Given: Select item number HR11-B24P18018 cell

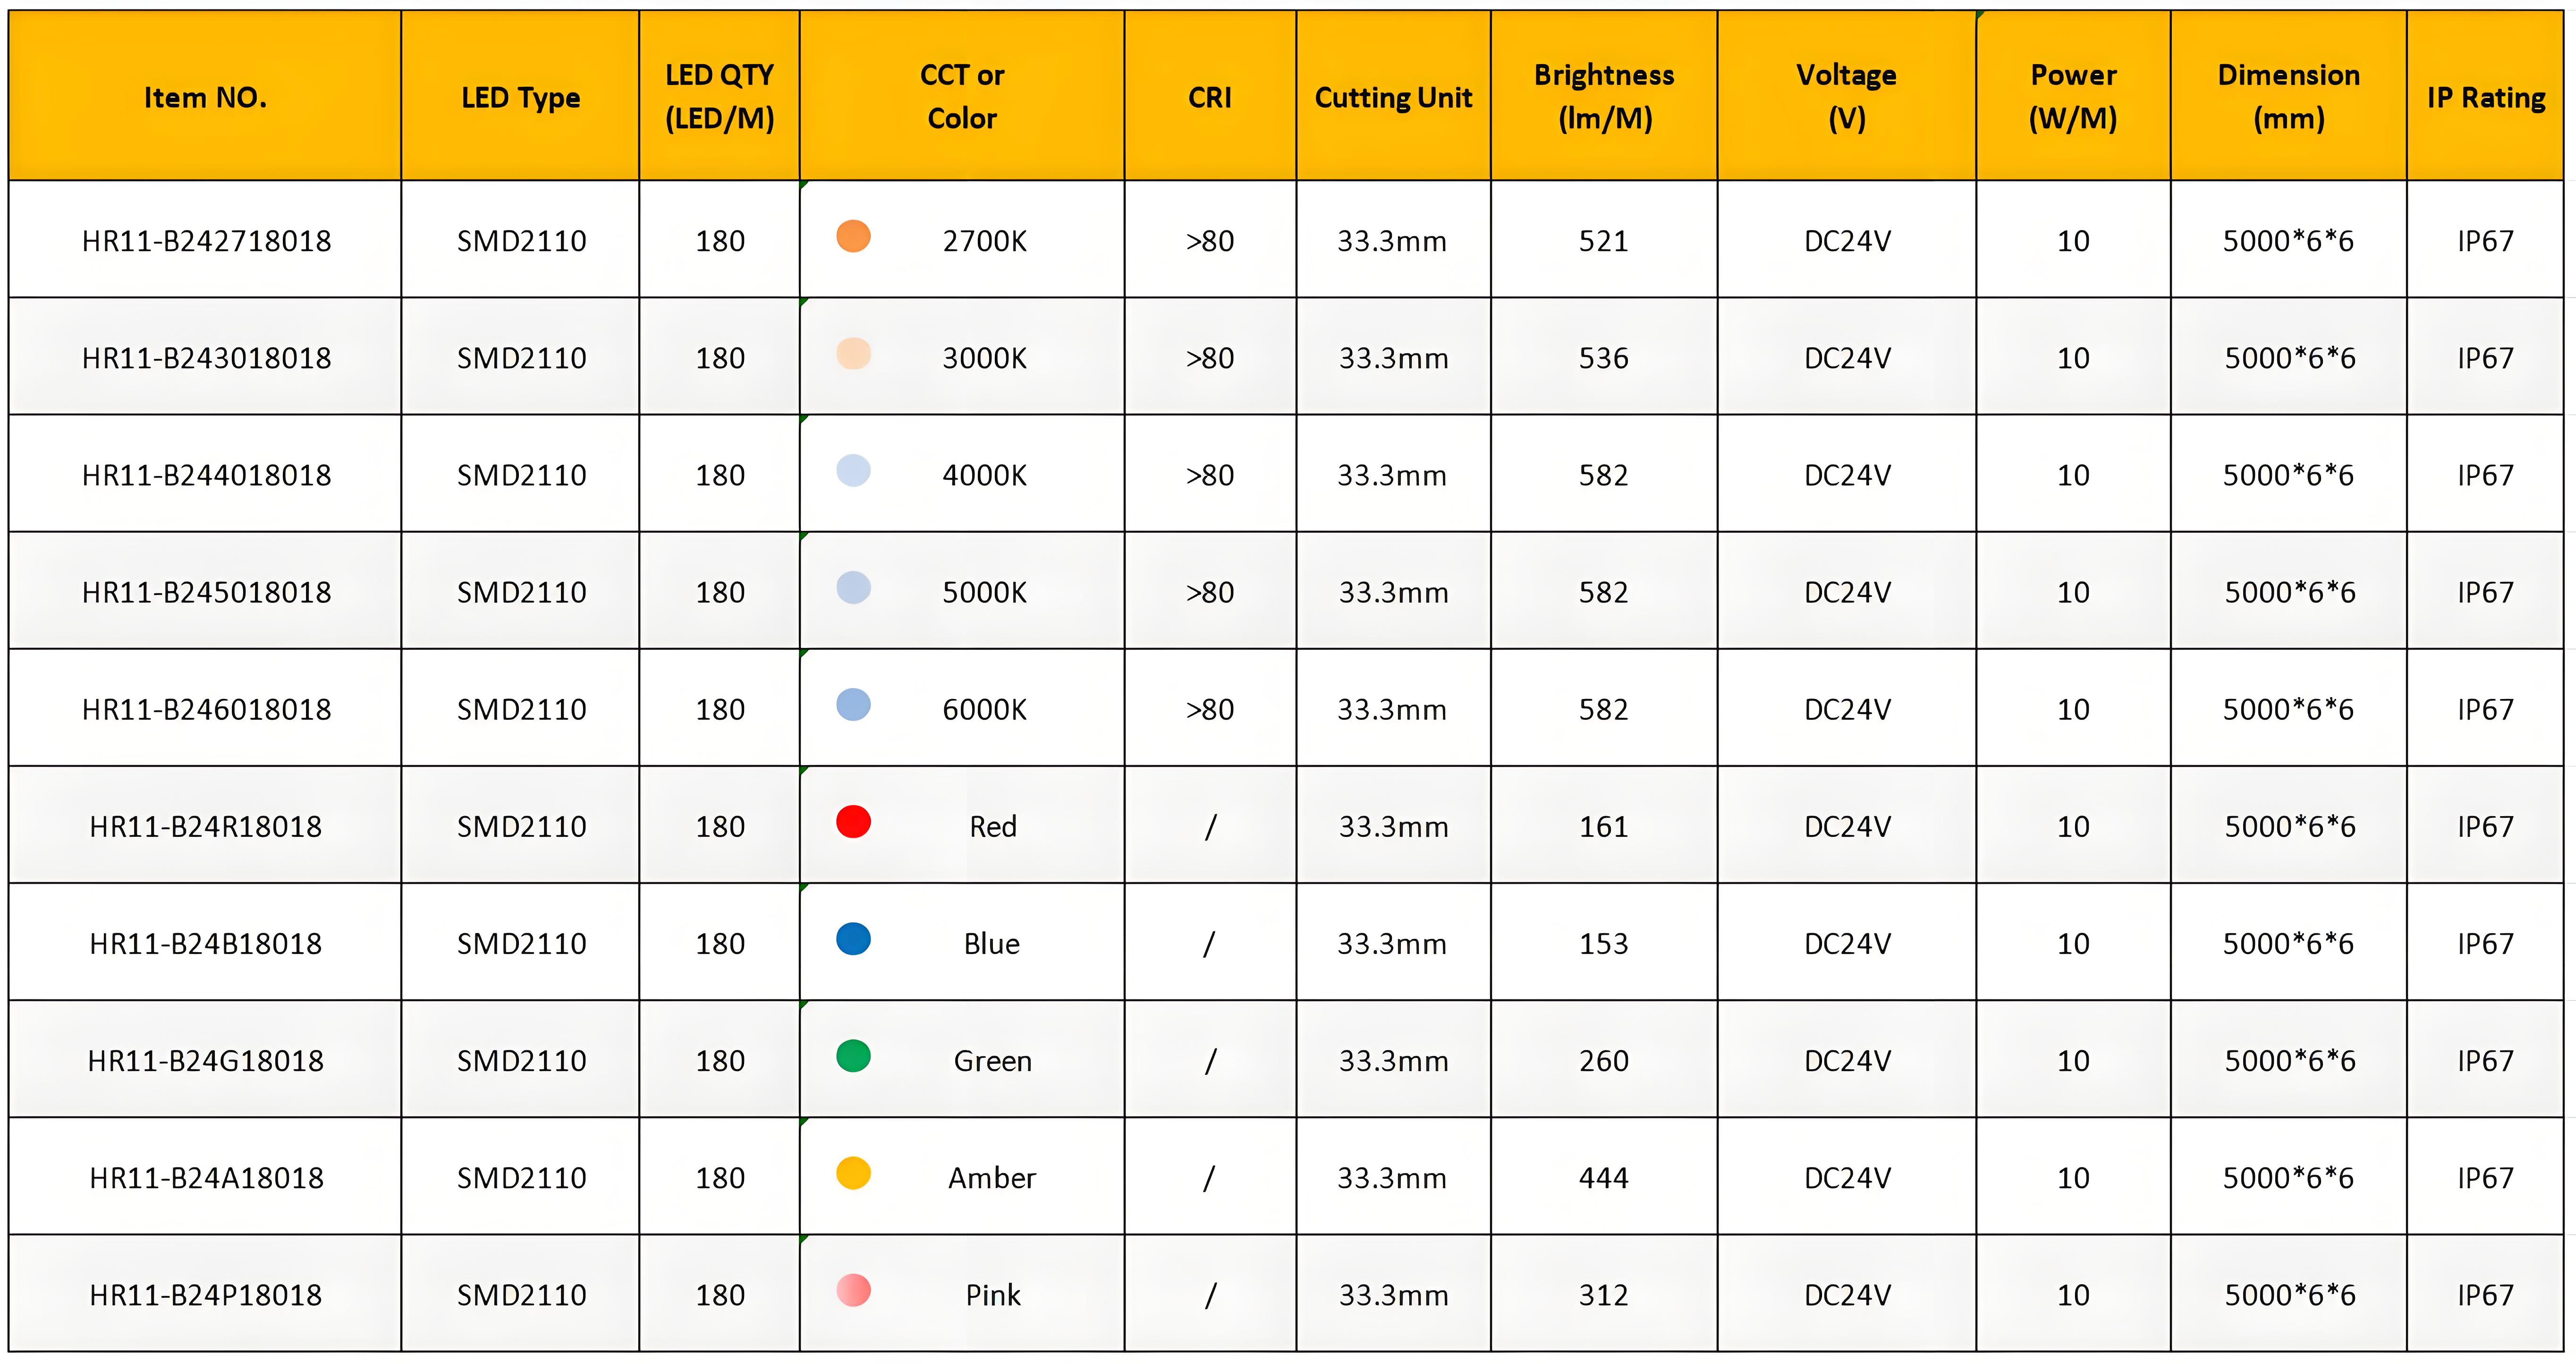Looking at the screenshot, I should point(205,1294).
